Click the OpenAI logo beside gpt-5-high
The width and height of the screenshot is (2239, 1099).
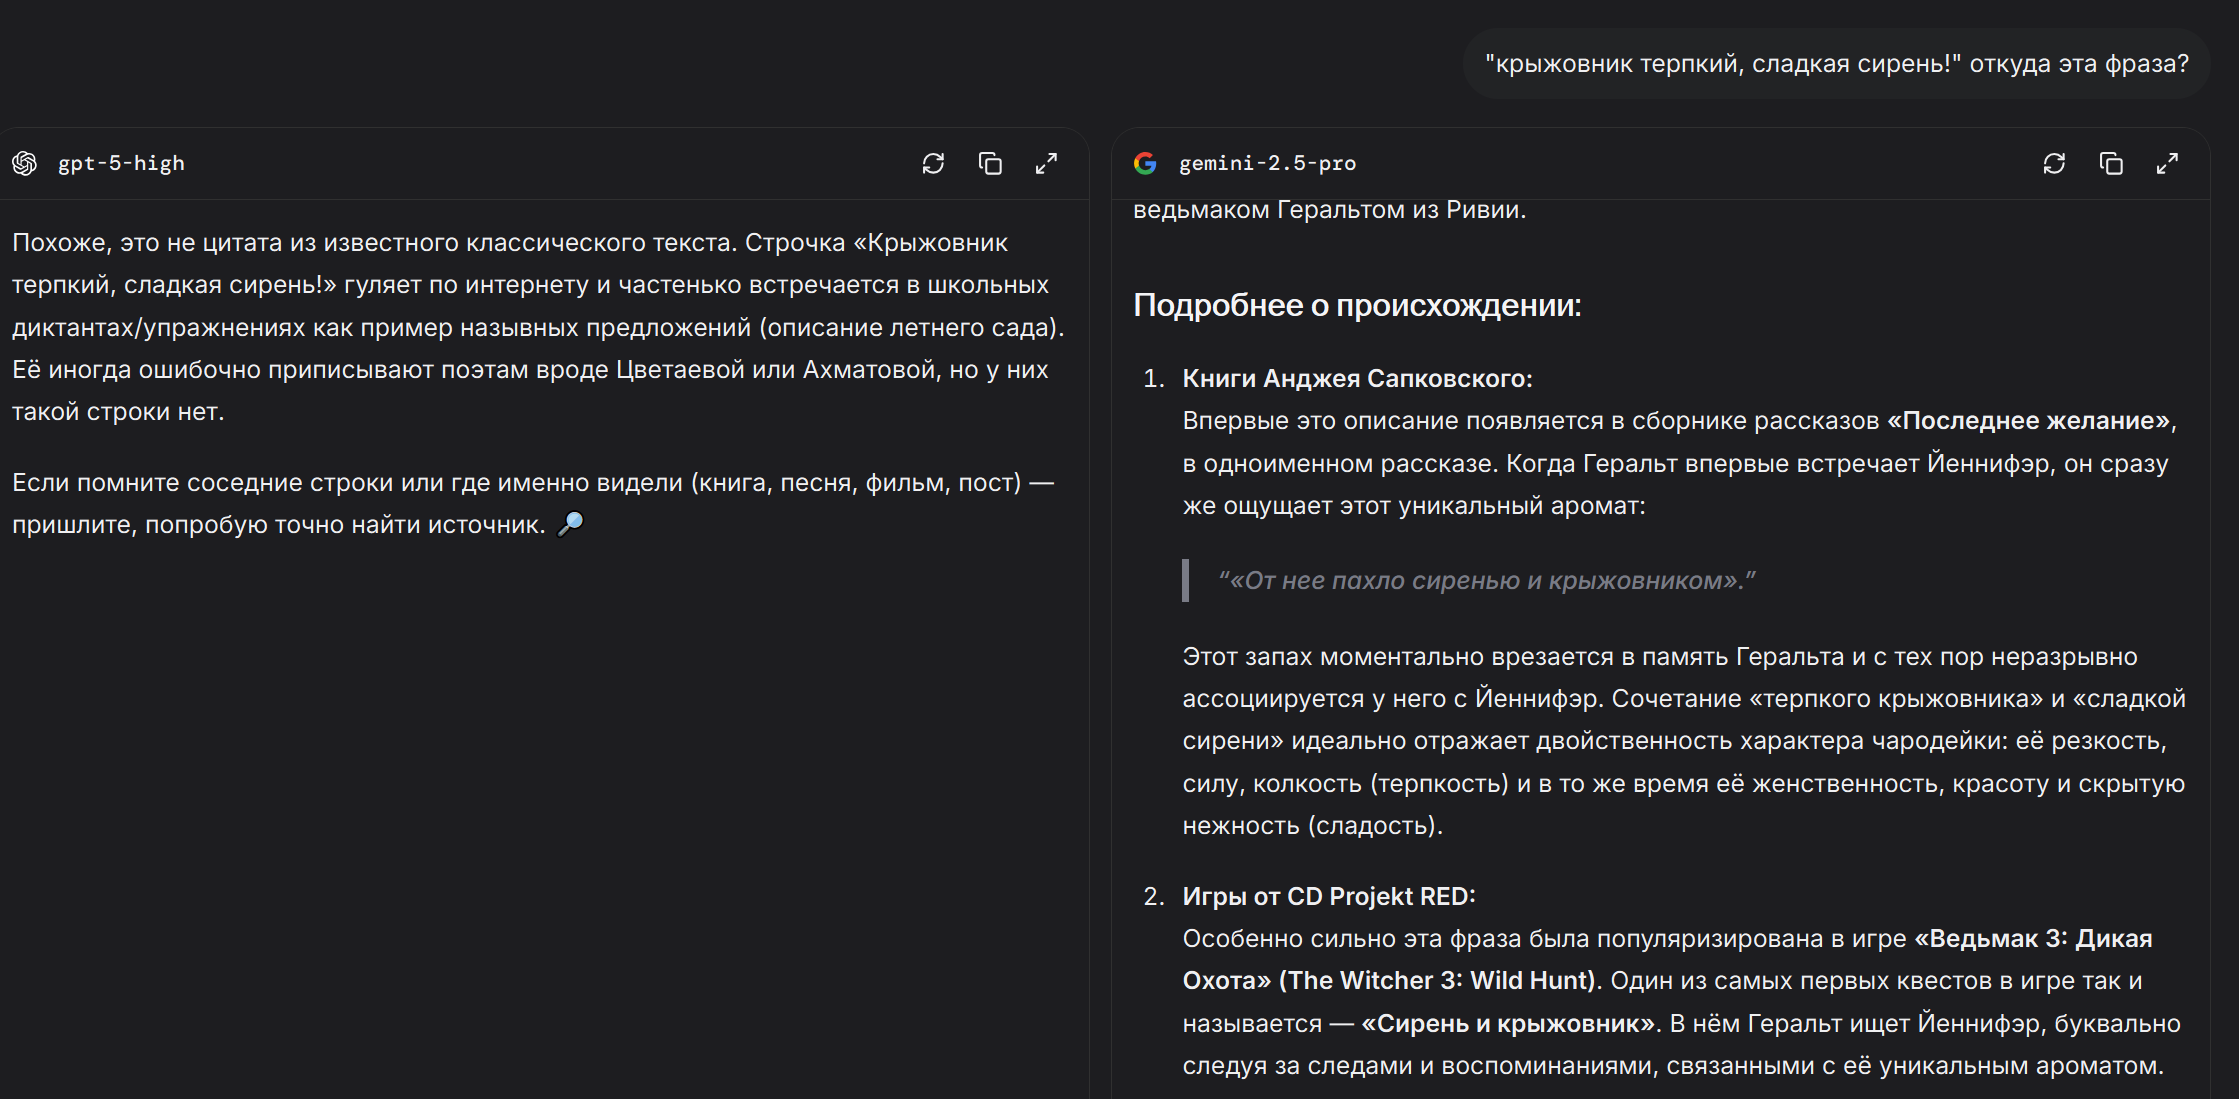pos(25,163)
